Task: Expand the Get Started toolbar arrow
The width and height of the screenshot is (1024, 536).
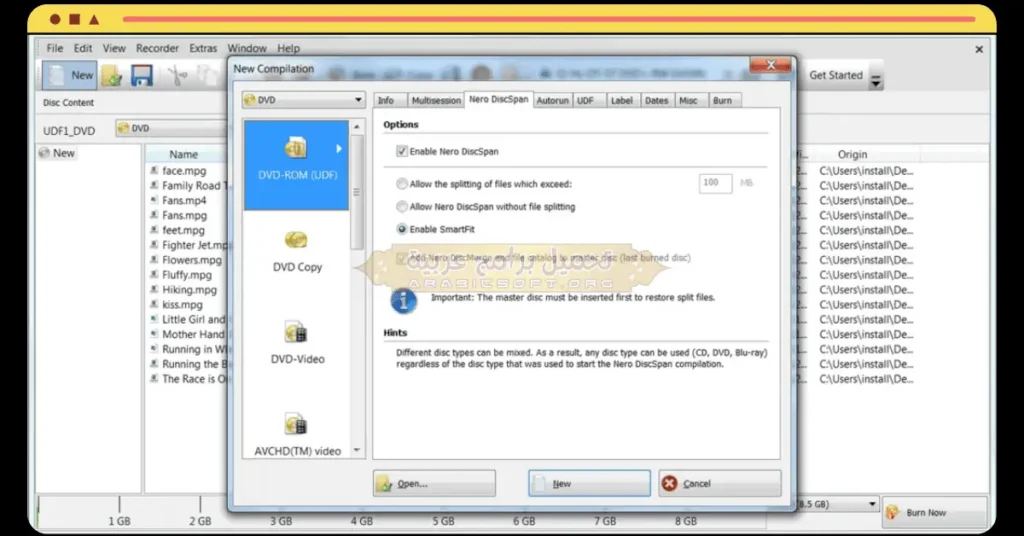Action: click(x=876, y=82)
